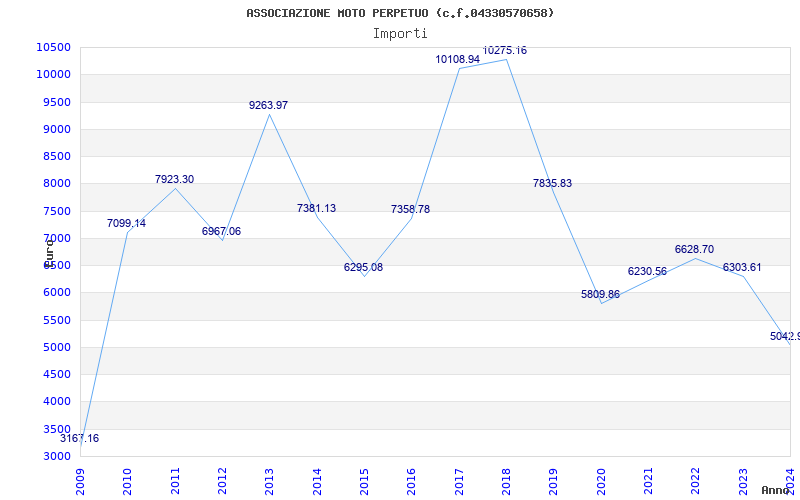Image resolution: width=800 pixels, height=500 pixels.
Task: Click the y-axis value 10000
Action: [53, 74]
